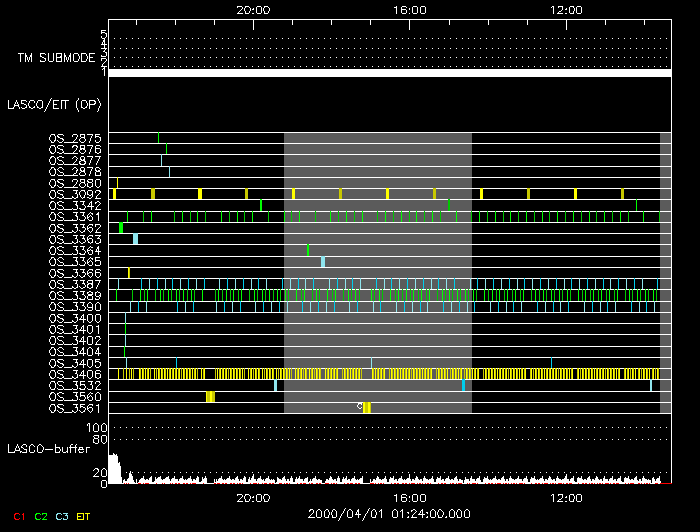
Task: Select the yellow marker in the OS_3366 row
Action: 128,273
